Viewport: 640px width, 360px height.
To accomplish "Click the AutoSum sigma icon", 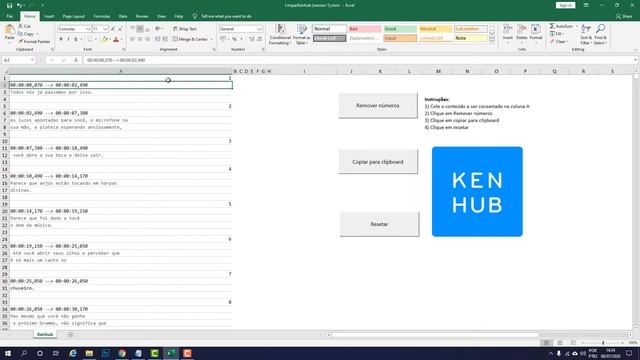I will tap(552, 26).
